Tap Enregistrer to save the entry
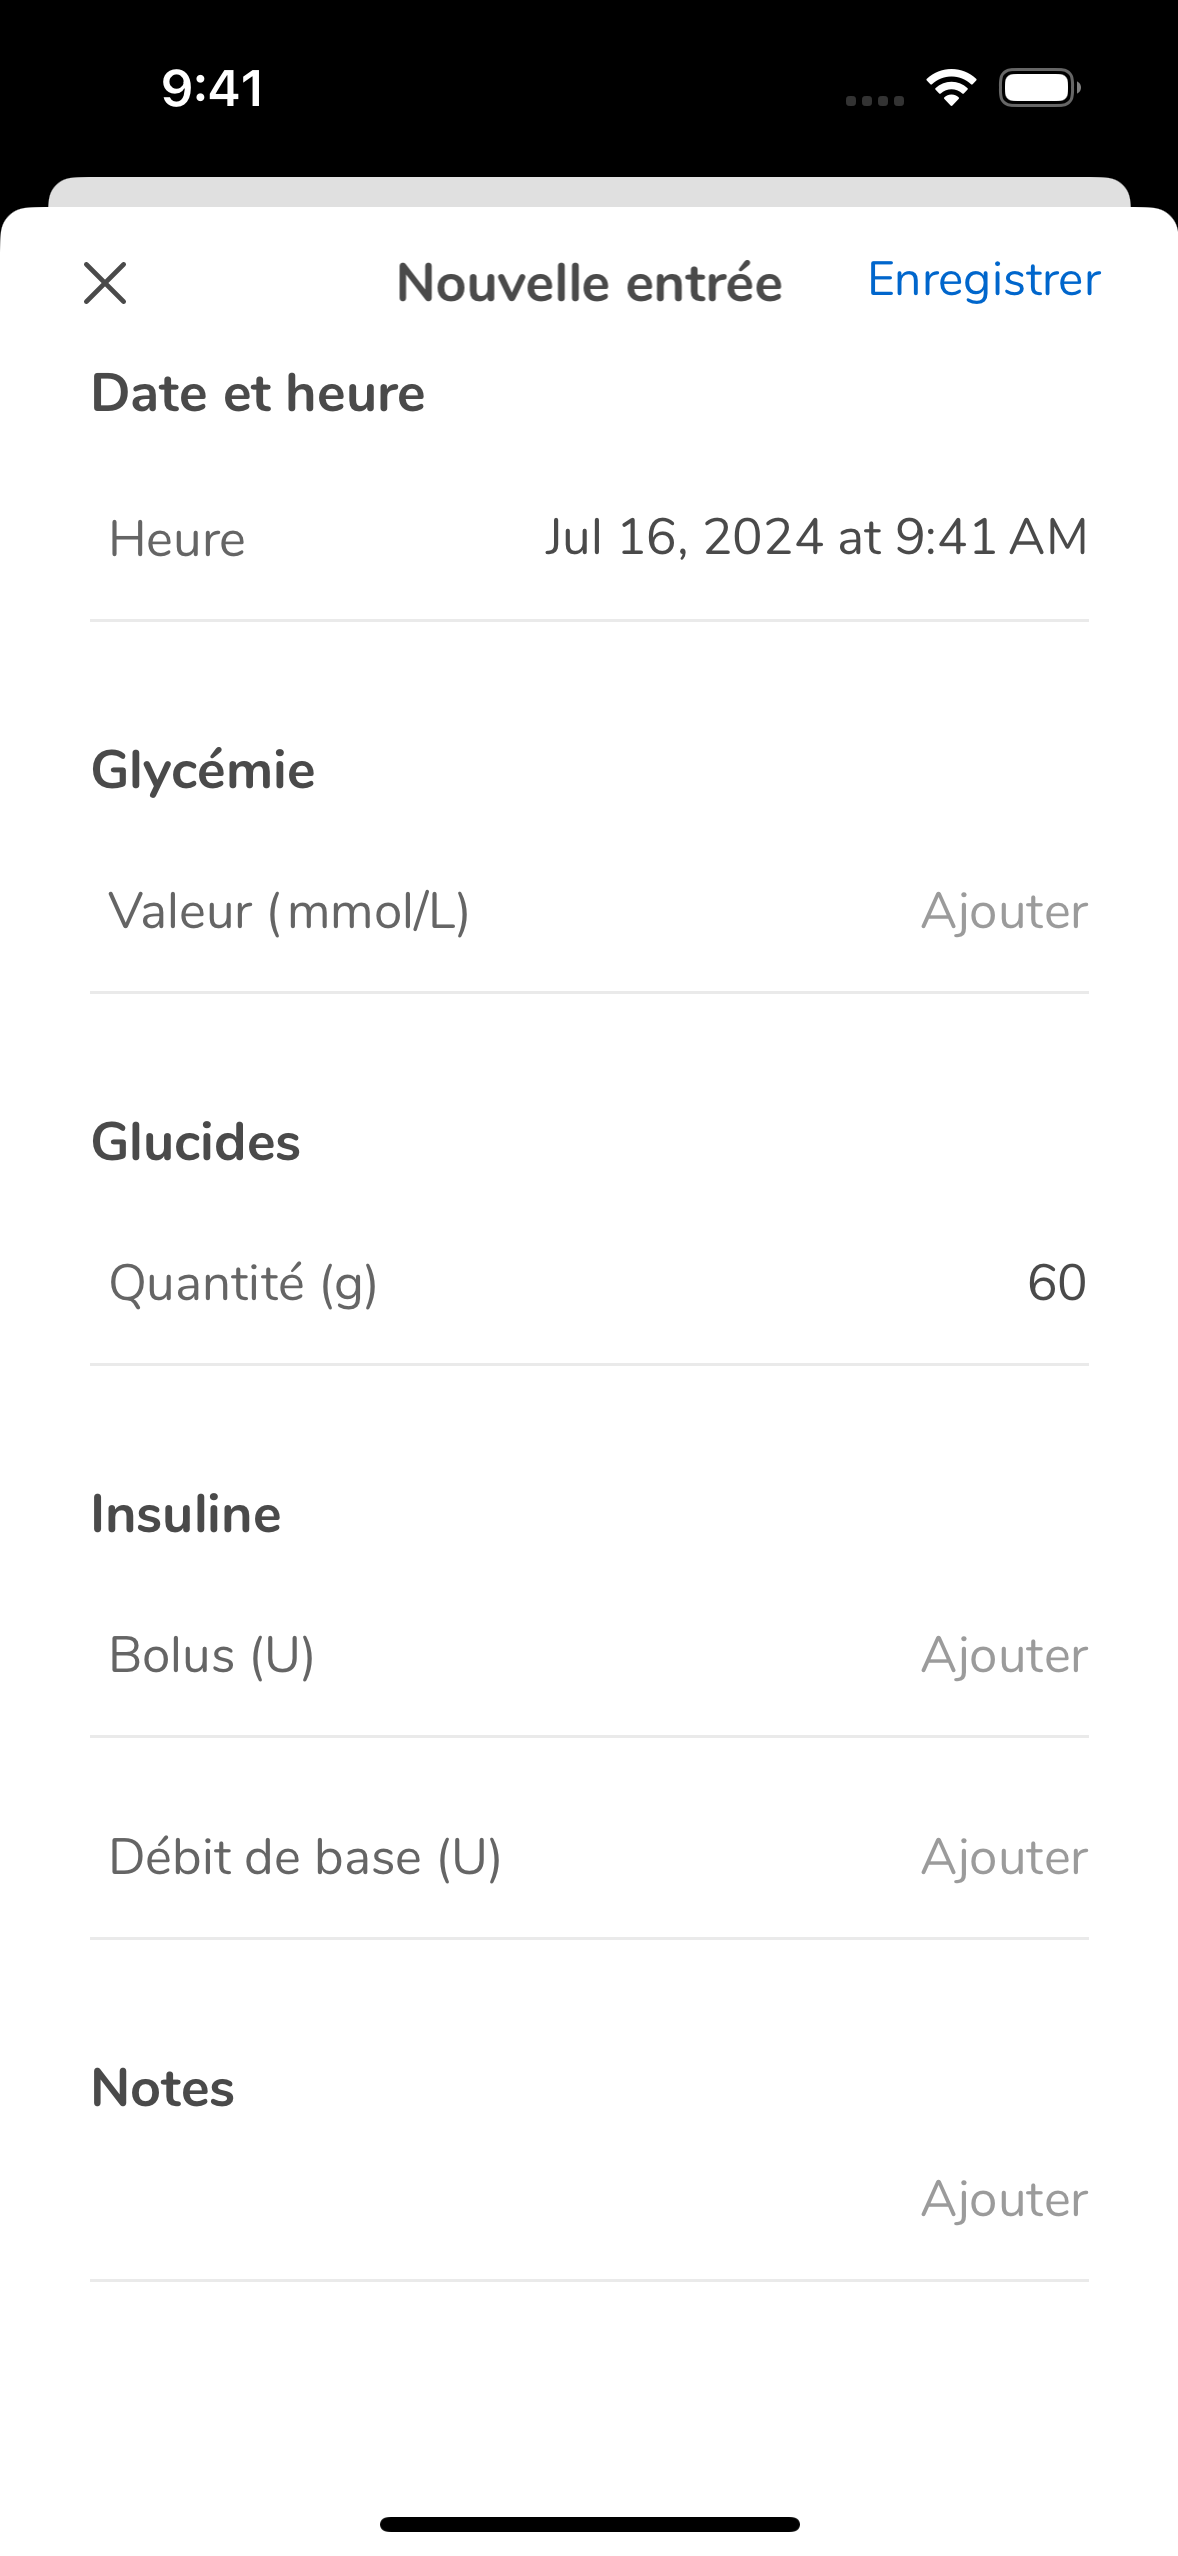 pos(984,280)
